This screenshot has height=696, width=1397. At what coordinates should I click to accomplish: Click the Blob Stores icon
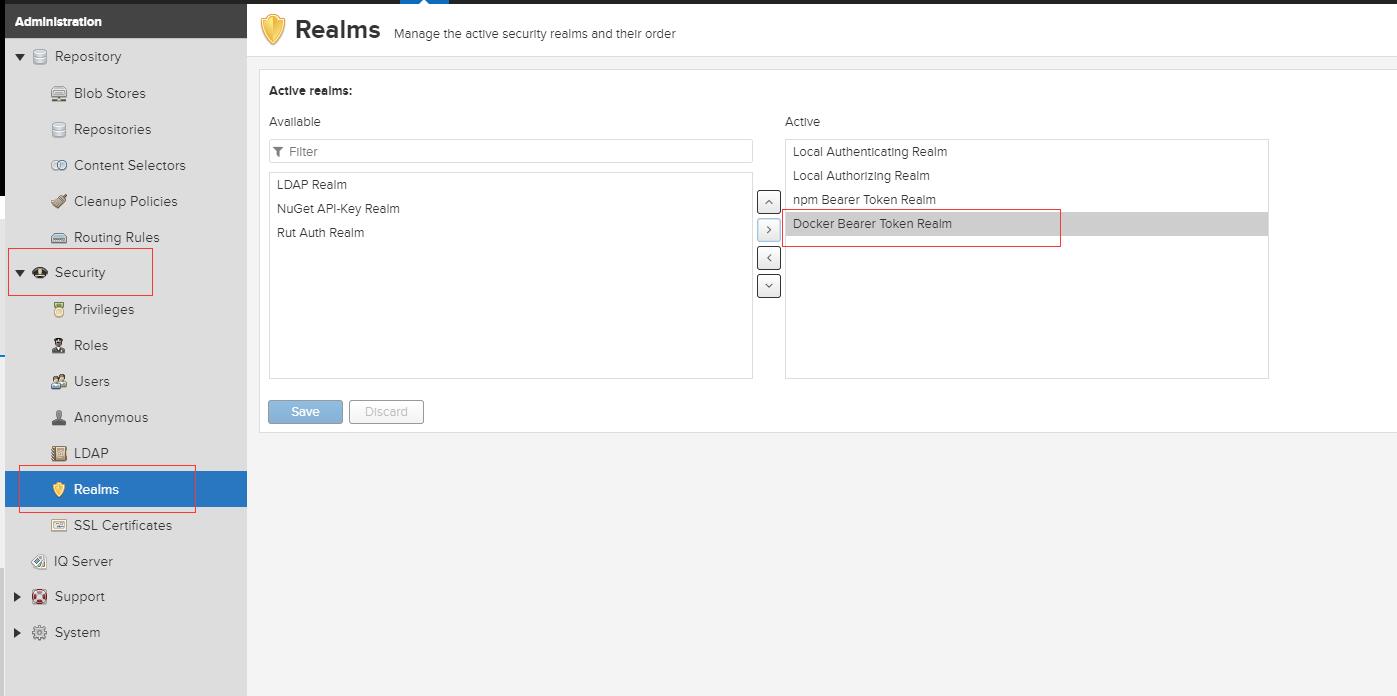click(x=59, y=93)
